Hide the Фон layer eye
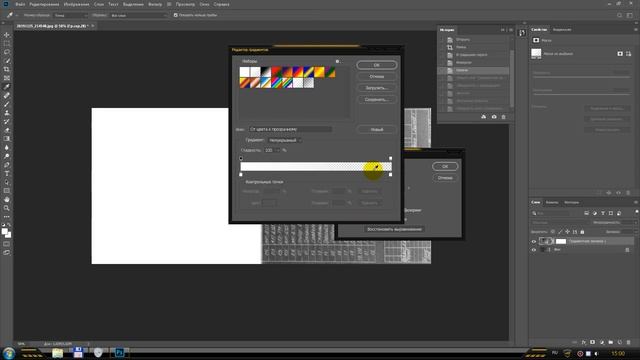 [533, 250]
